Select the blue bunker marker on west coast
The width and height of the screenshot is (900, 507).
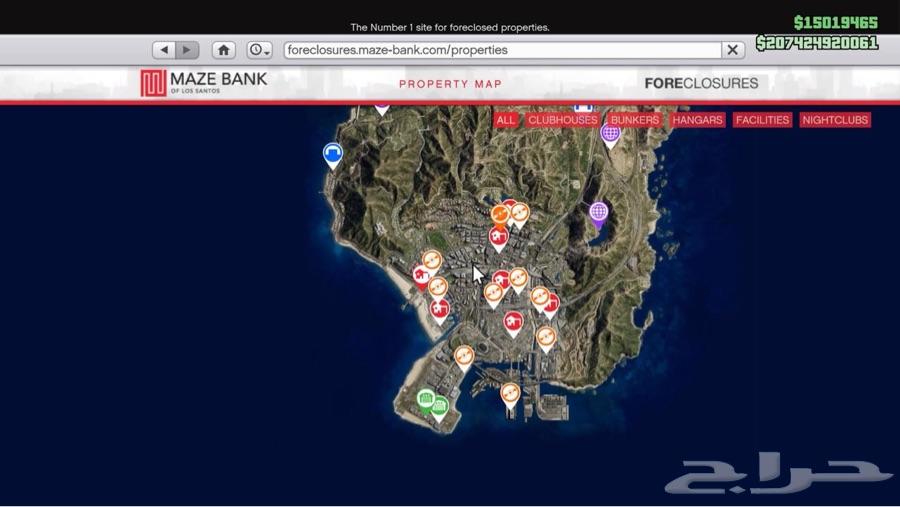(x=333, y=154)
